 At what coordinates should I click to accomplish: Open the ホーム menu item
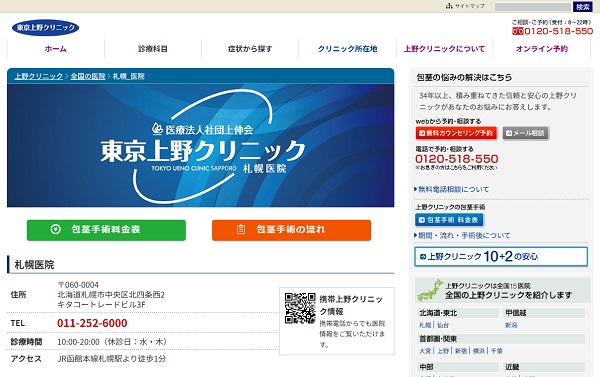(55, 49)
